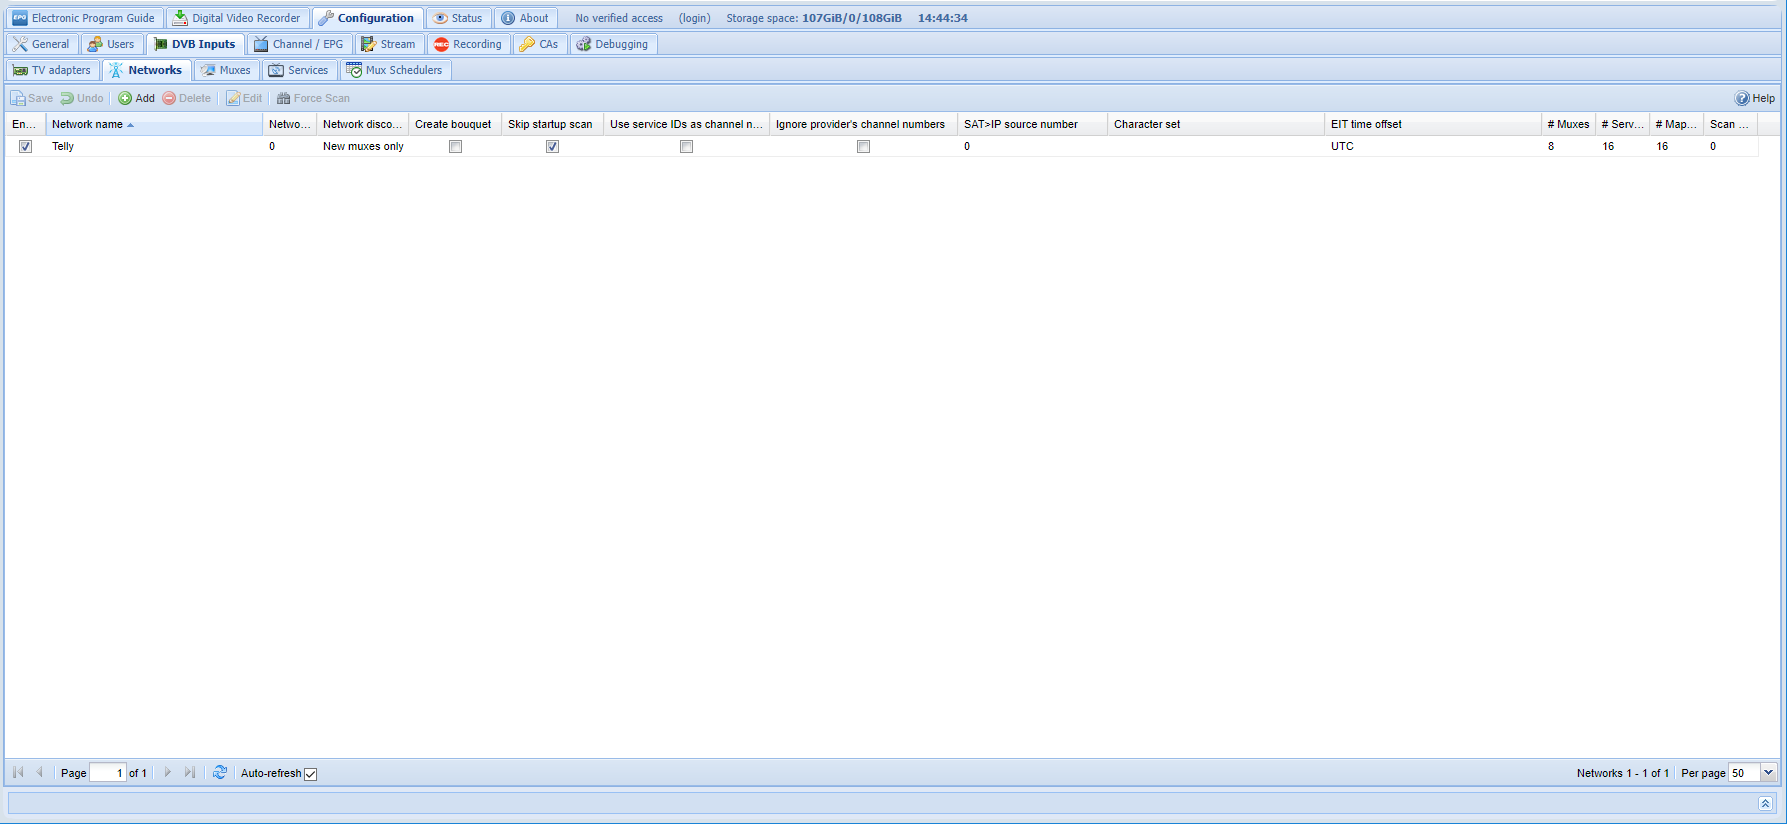Click the refresh icon in paging bar
The width and height of the screenshot is (1787, 824).
(x=220, y=773)
